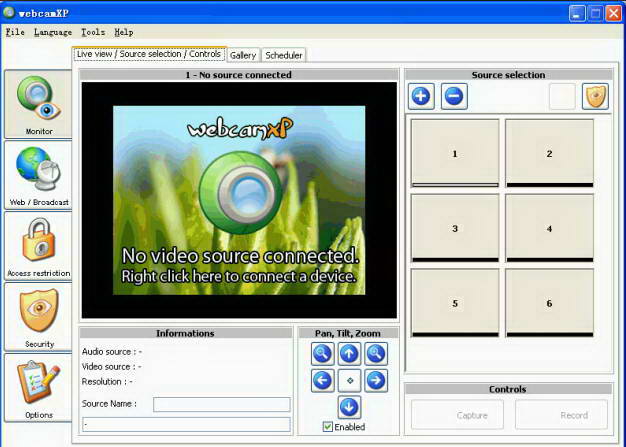Open Security shield section in sidebar
The image size is (626, 447).
(38, 317)
